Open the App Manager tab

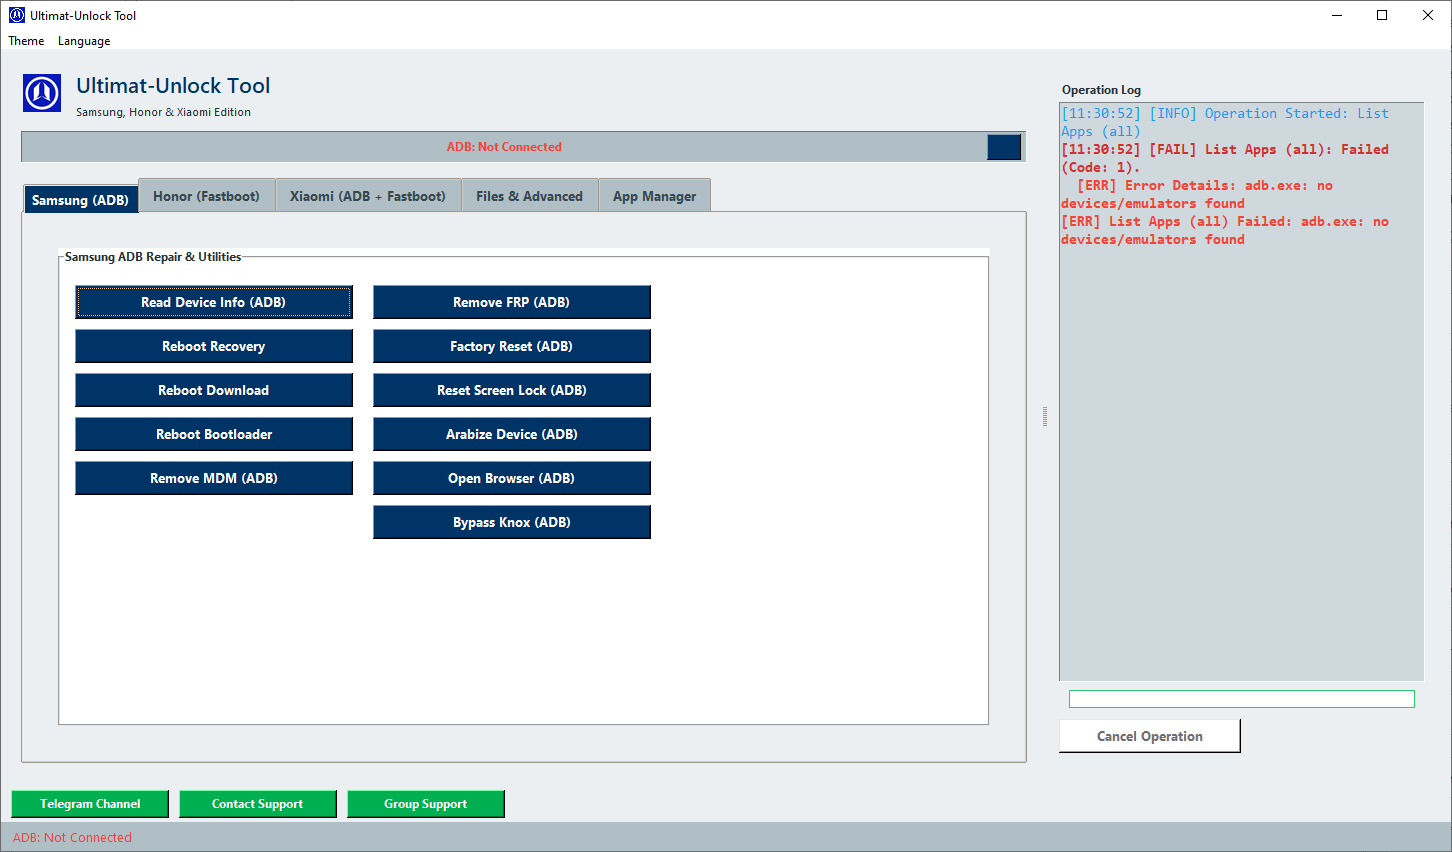click(654, 195)
